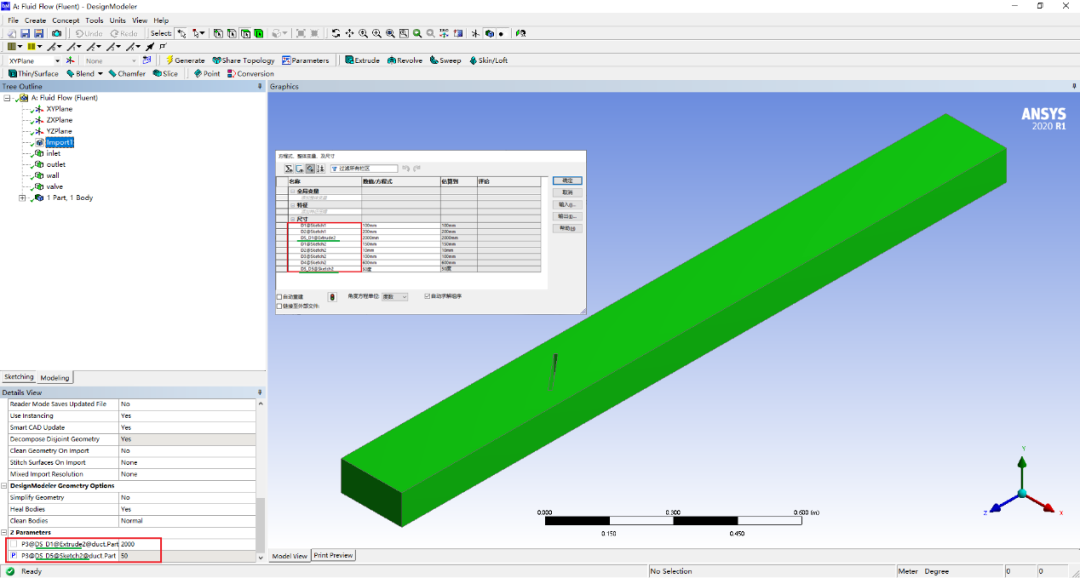Toggle the P box beside P3@DS_D5@Sketch2@duct.Part

(x=14, y=555)
